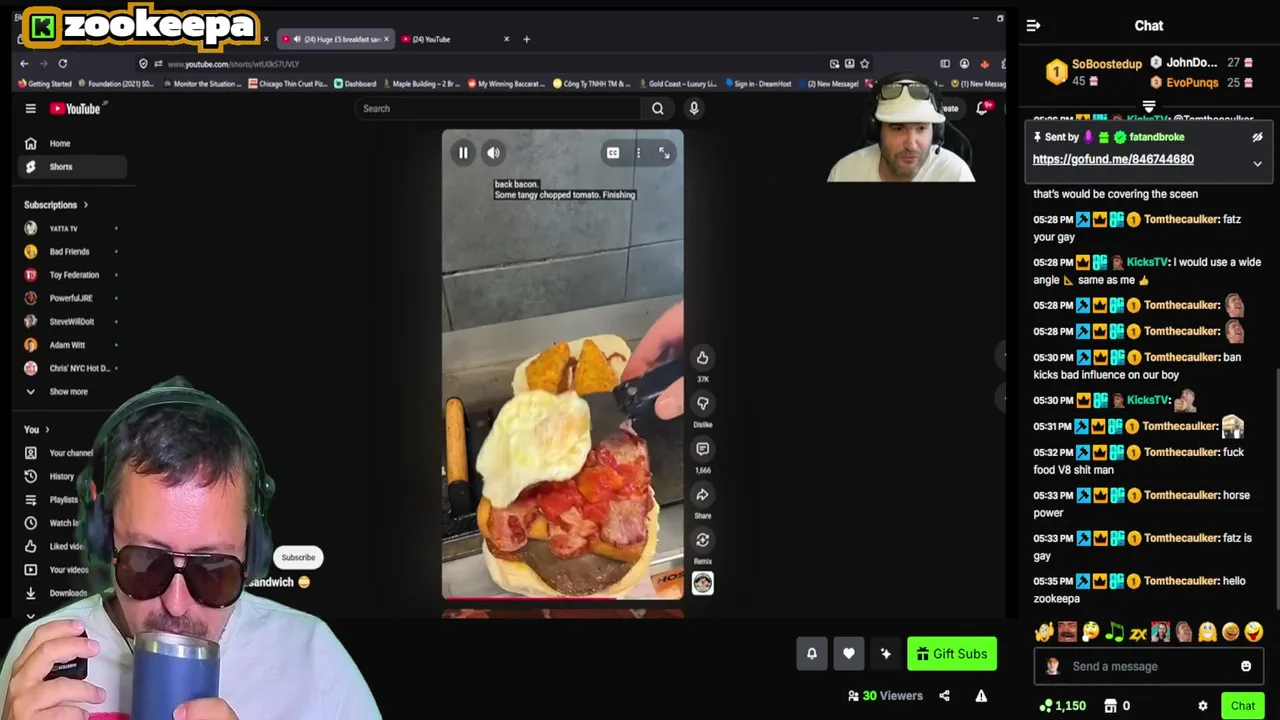Expand Show more subscriptions
The height and width of the screenshot is (720, 1280).
tap(70, 392)
